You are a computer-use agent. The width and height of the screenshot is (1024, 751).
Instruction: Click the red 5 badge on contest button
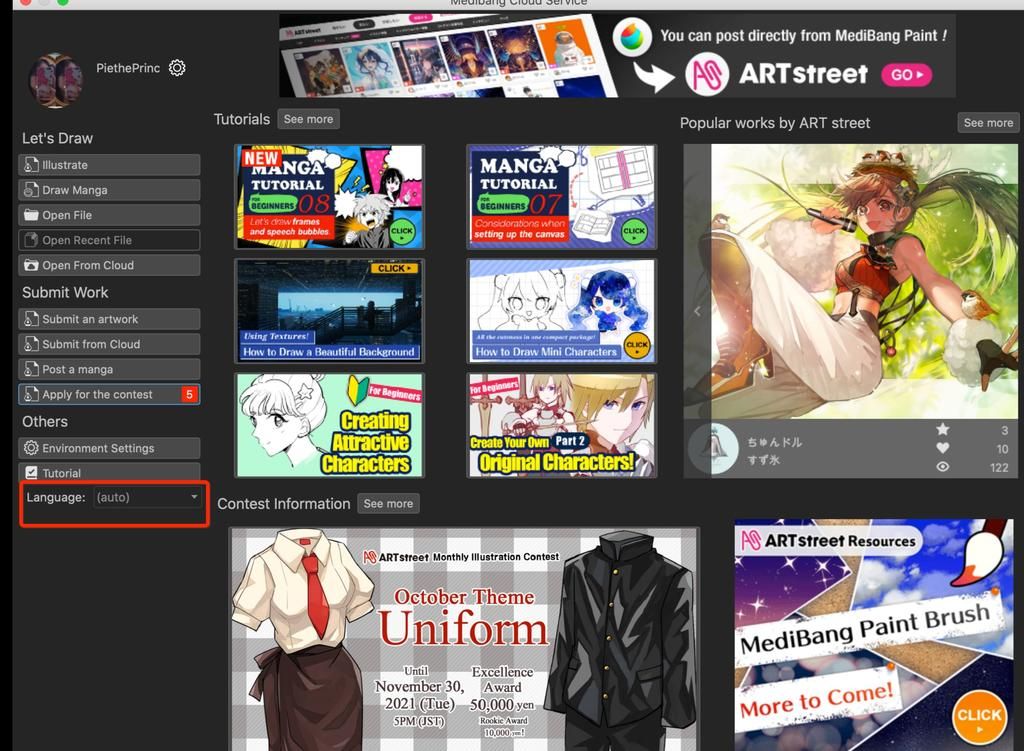click(189, 394)
